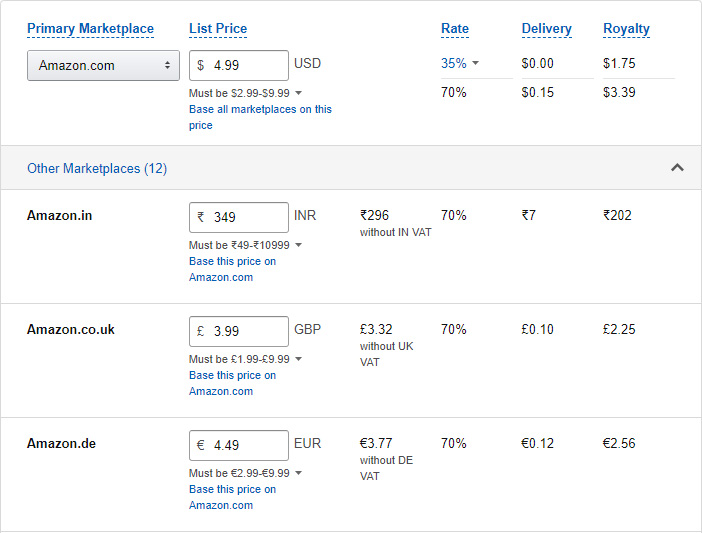Click the List Price column header
Image resolution: width=702 pixels, height=533 pixels.
(218, 29)
